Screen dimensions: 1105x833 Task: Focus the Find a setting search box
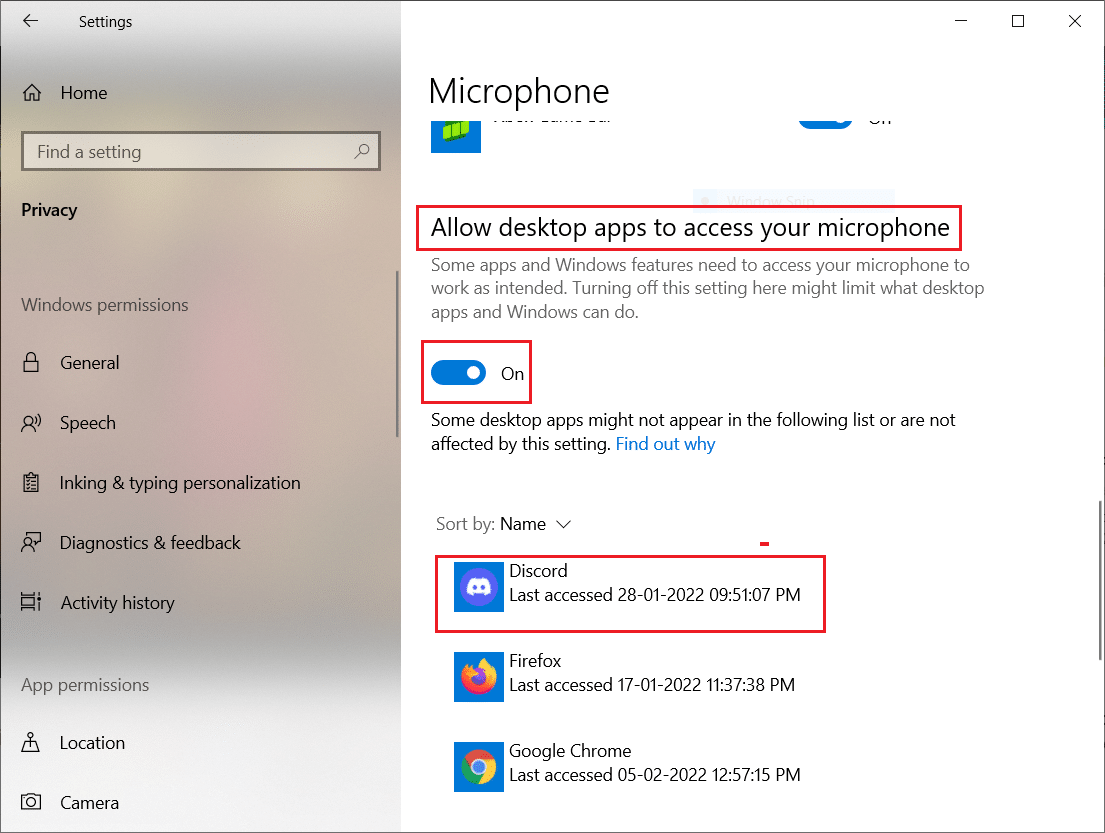point(201,151)
